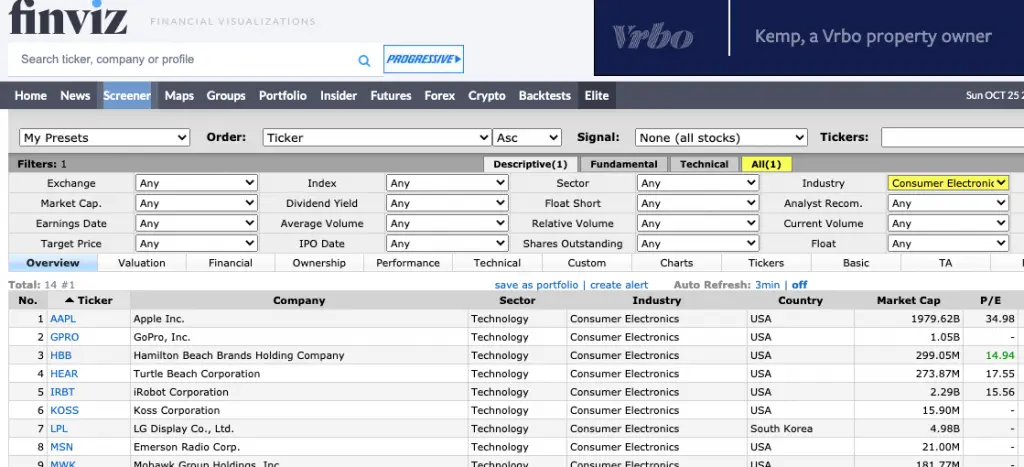Click the create alert link
The width and height of the screenshot is (1024, 467).
coord(619,285)
